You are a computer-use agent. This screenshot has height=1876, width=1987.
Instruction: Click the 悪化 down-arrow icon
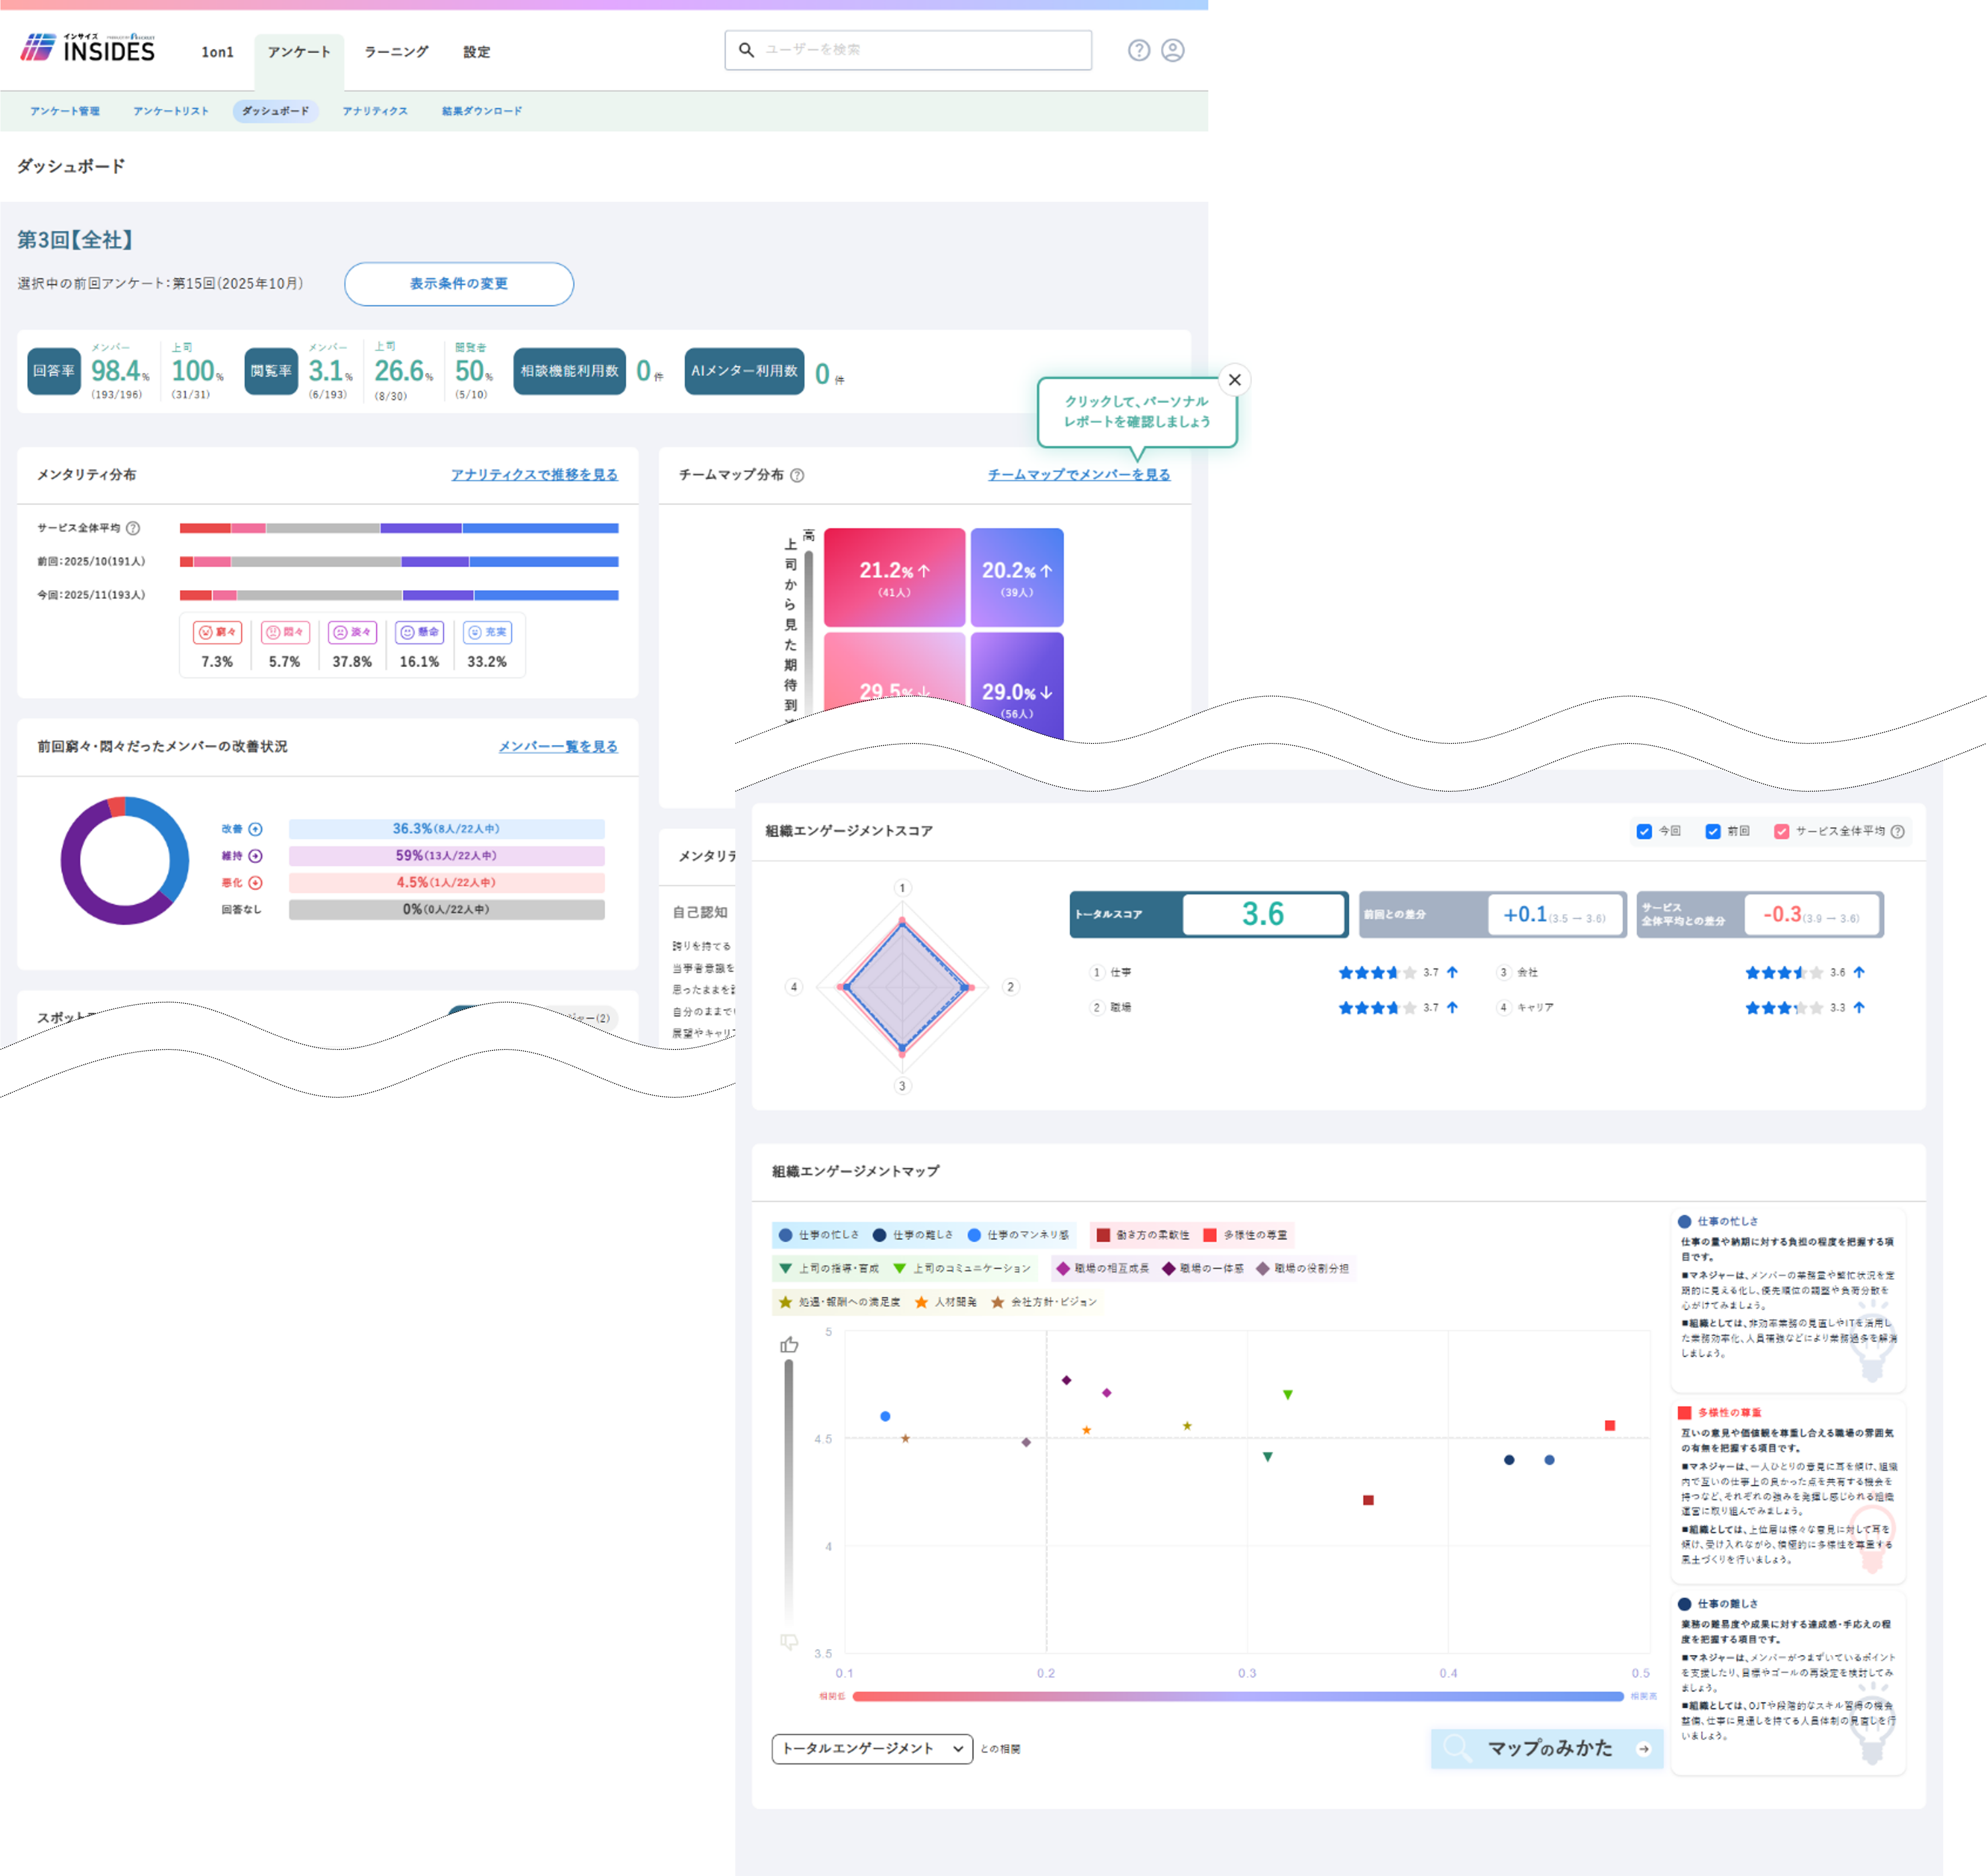pyautogui.click(x=256, y=884)
